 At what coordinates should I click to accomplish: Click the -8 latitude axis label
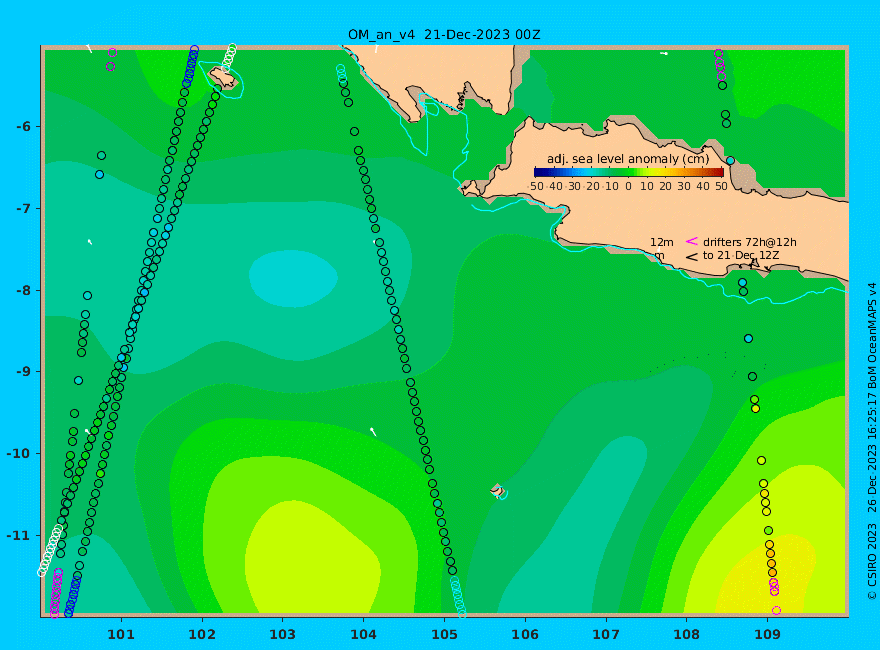coord(22,291)
